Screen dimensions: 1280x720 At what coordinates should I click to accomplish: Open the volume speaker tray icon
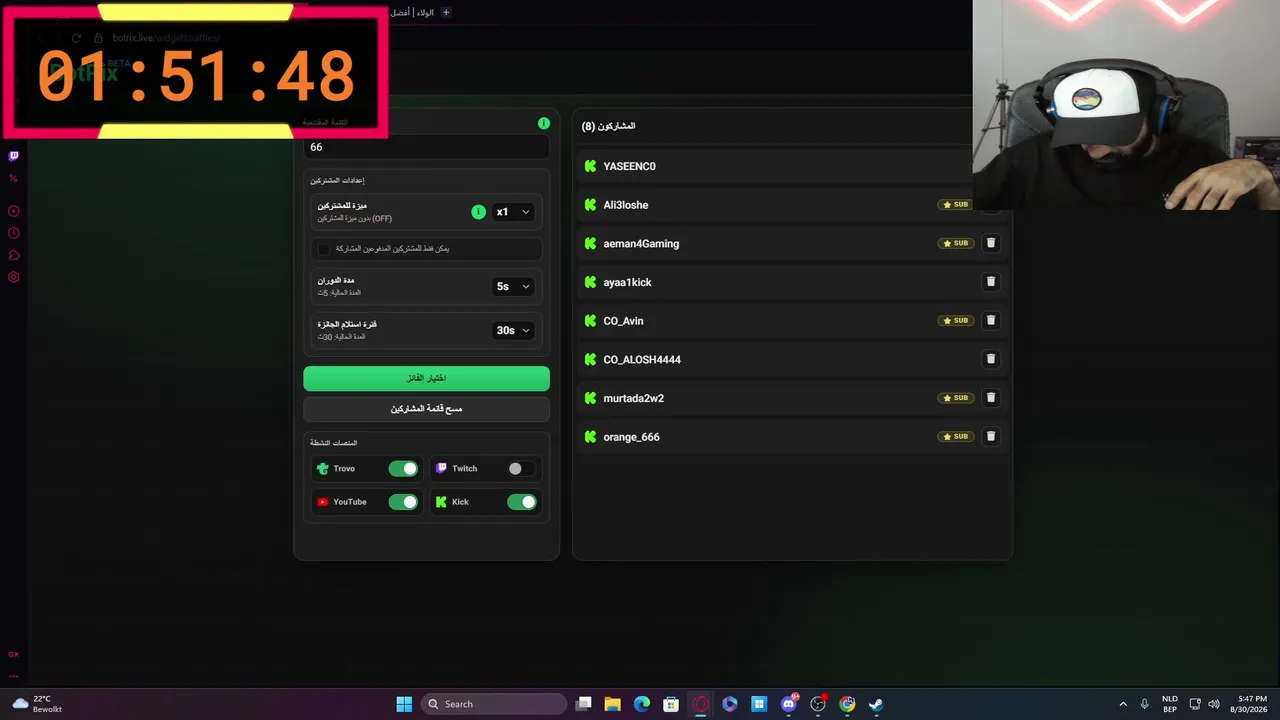(x=1213, y=704)
